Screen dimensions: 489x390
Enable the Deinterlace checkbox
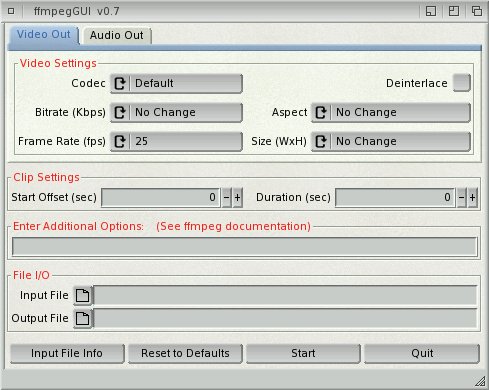coord(462,83)
